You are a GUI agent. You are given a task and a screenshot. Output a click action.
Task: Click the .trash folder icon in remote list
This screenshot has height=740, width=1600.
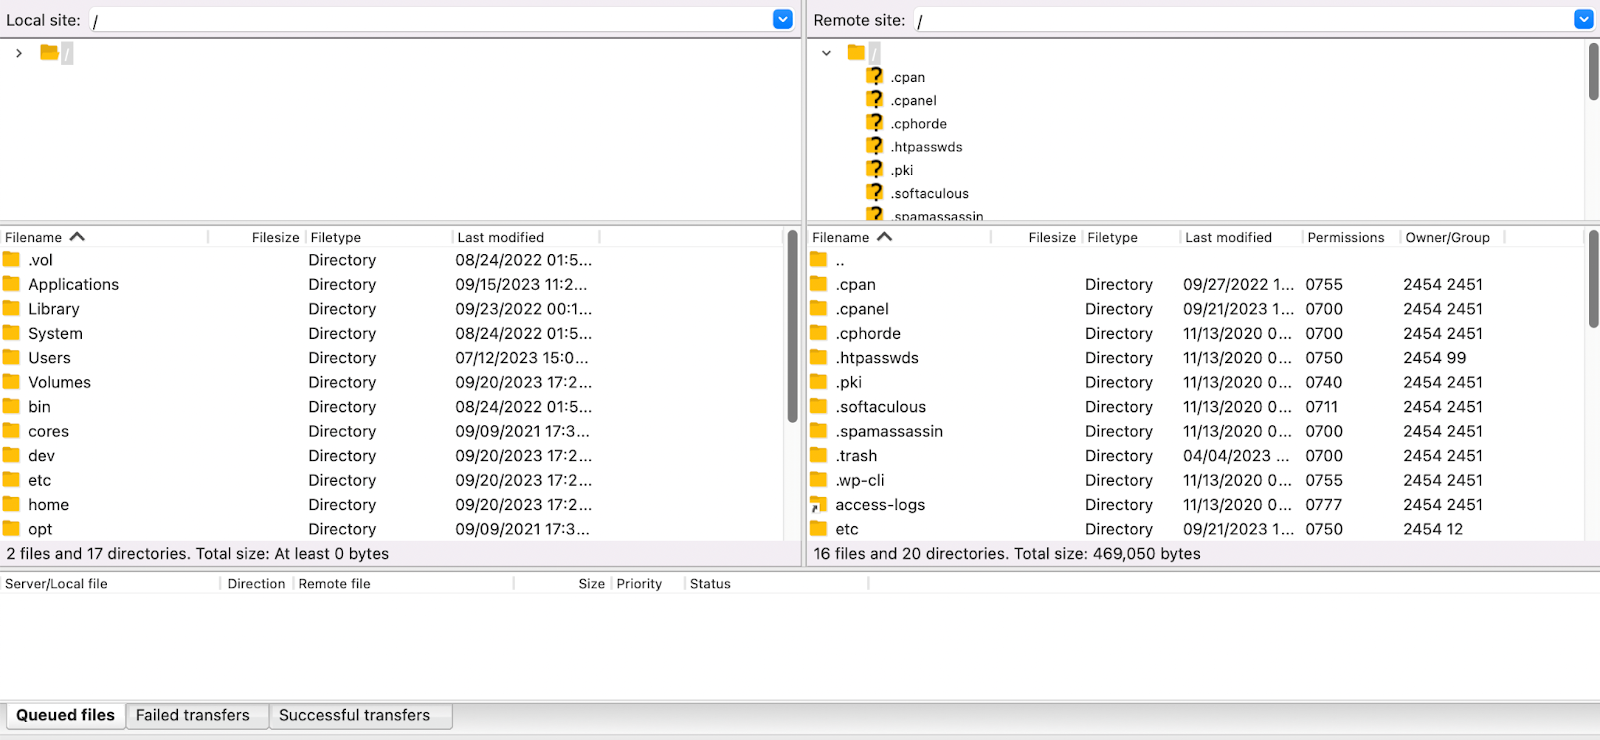pyautogui.click(x=819, y=456)
